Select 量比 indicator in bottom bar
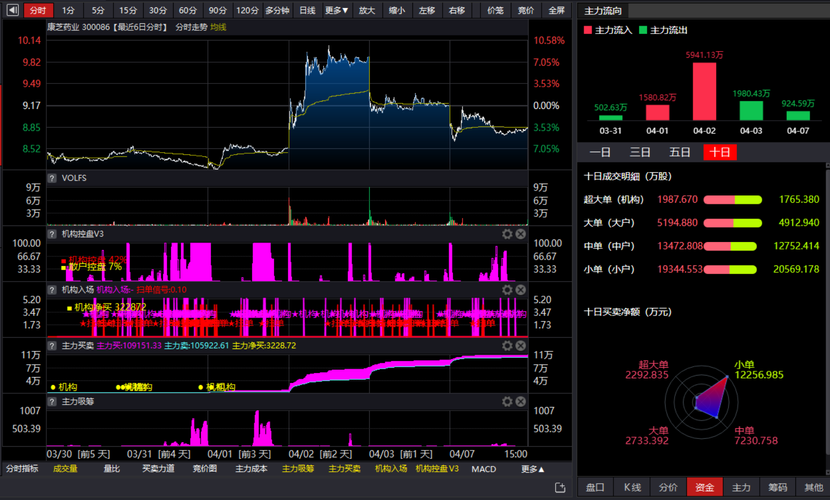Image resolution: width=830 pixels, height=500 pixels. click(112, 469)
